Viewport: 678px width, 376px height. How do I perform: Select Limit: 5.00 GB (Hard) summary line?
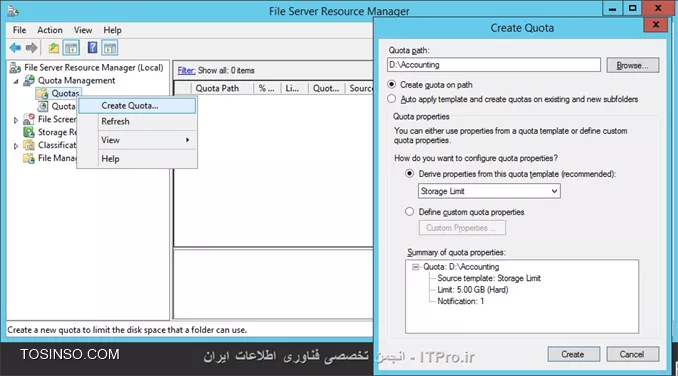pyautogui.click(x=473, y=290)
